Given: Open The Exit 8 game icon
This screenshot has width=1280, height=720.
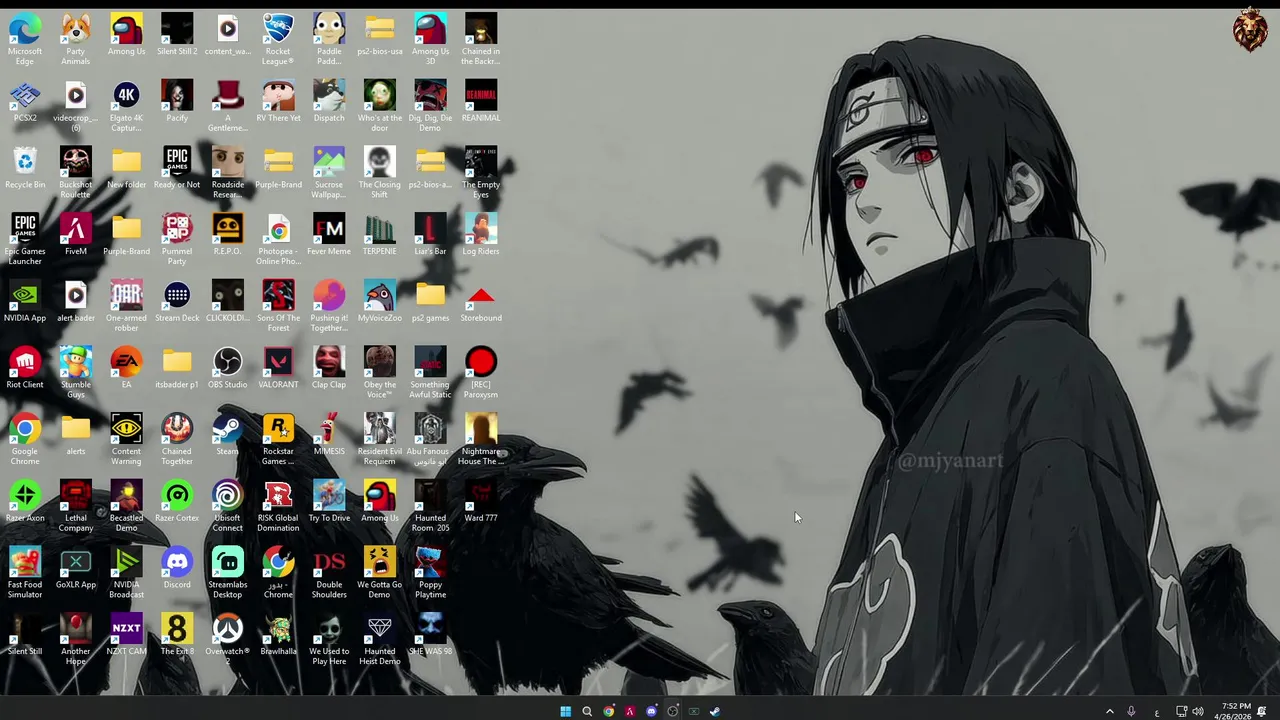Looking at the screenshot, I should pyautogui.click(x=177, y=635).
